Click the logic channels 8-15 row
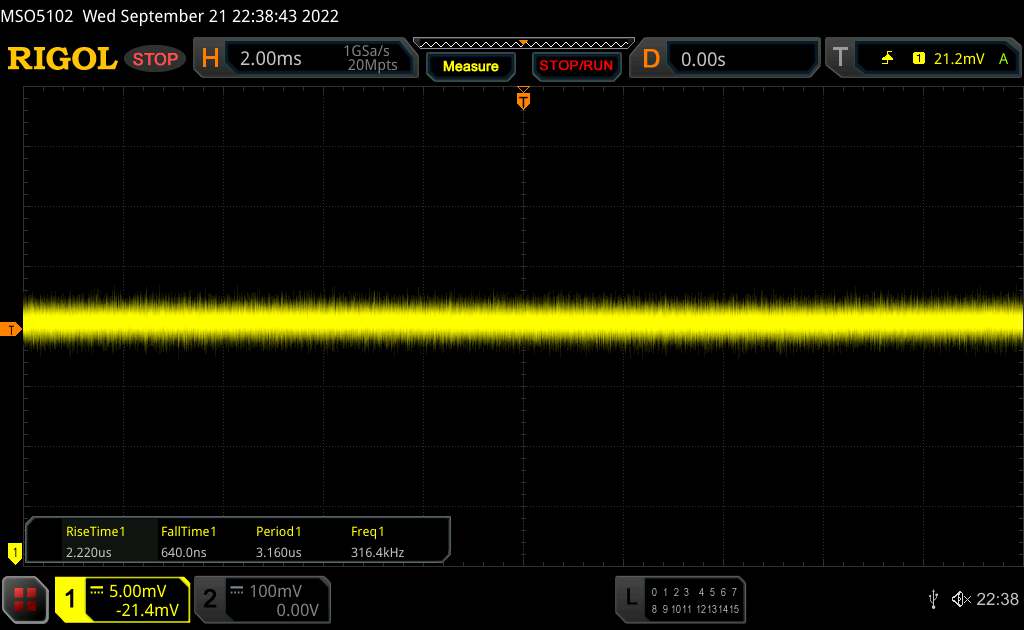This screenshot has width=1024, height=630. 695,609
